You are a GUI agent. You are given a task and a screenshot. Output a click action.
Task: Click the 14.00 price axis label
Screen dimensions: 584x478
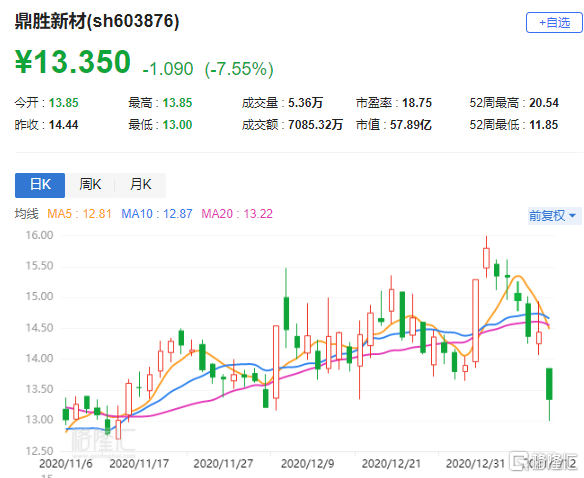click(x=39, y=359)
